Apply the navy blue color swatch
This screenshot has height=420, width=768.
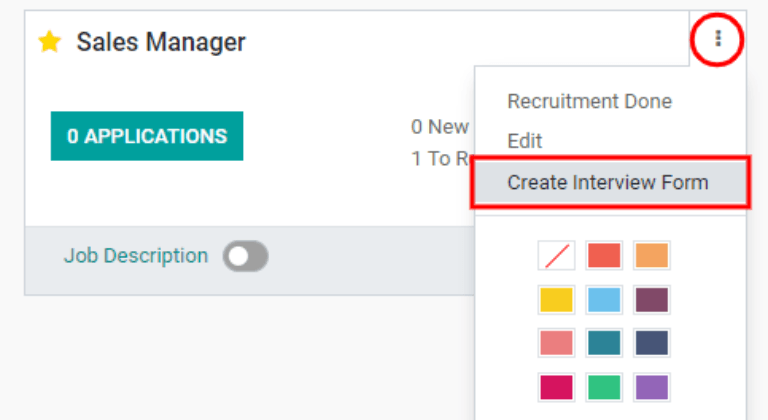pyautogui.click(x=651, y=343)
